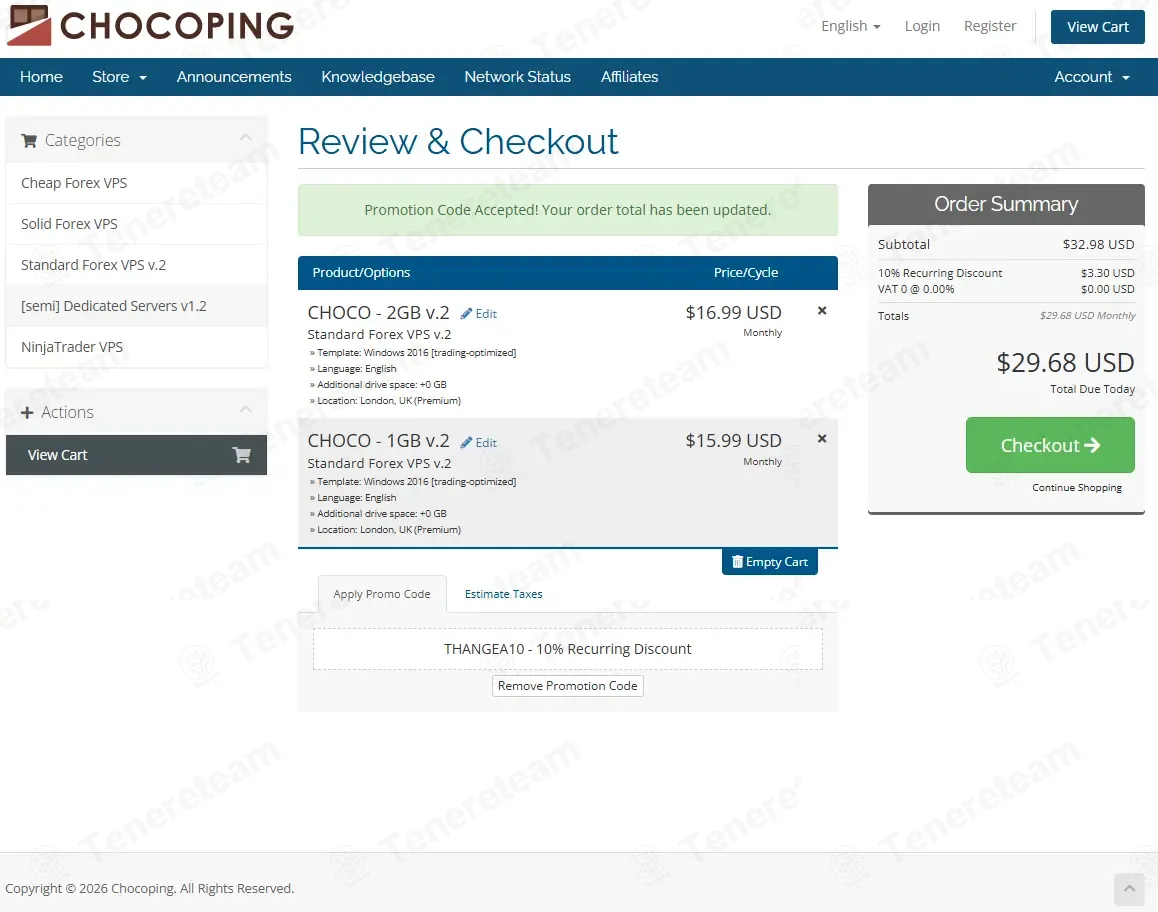Click the Review & Checkout heading
Screen dimensions: 1158x912
tap(458, 141)
